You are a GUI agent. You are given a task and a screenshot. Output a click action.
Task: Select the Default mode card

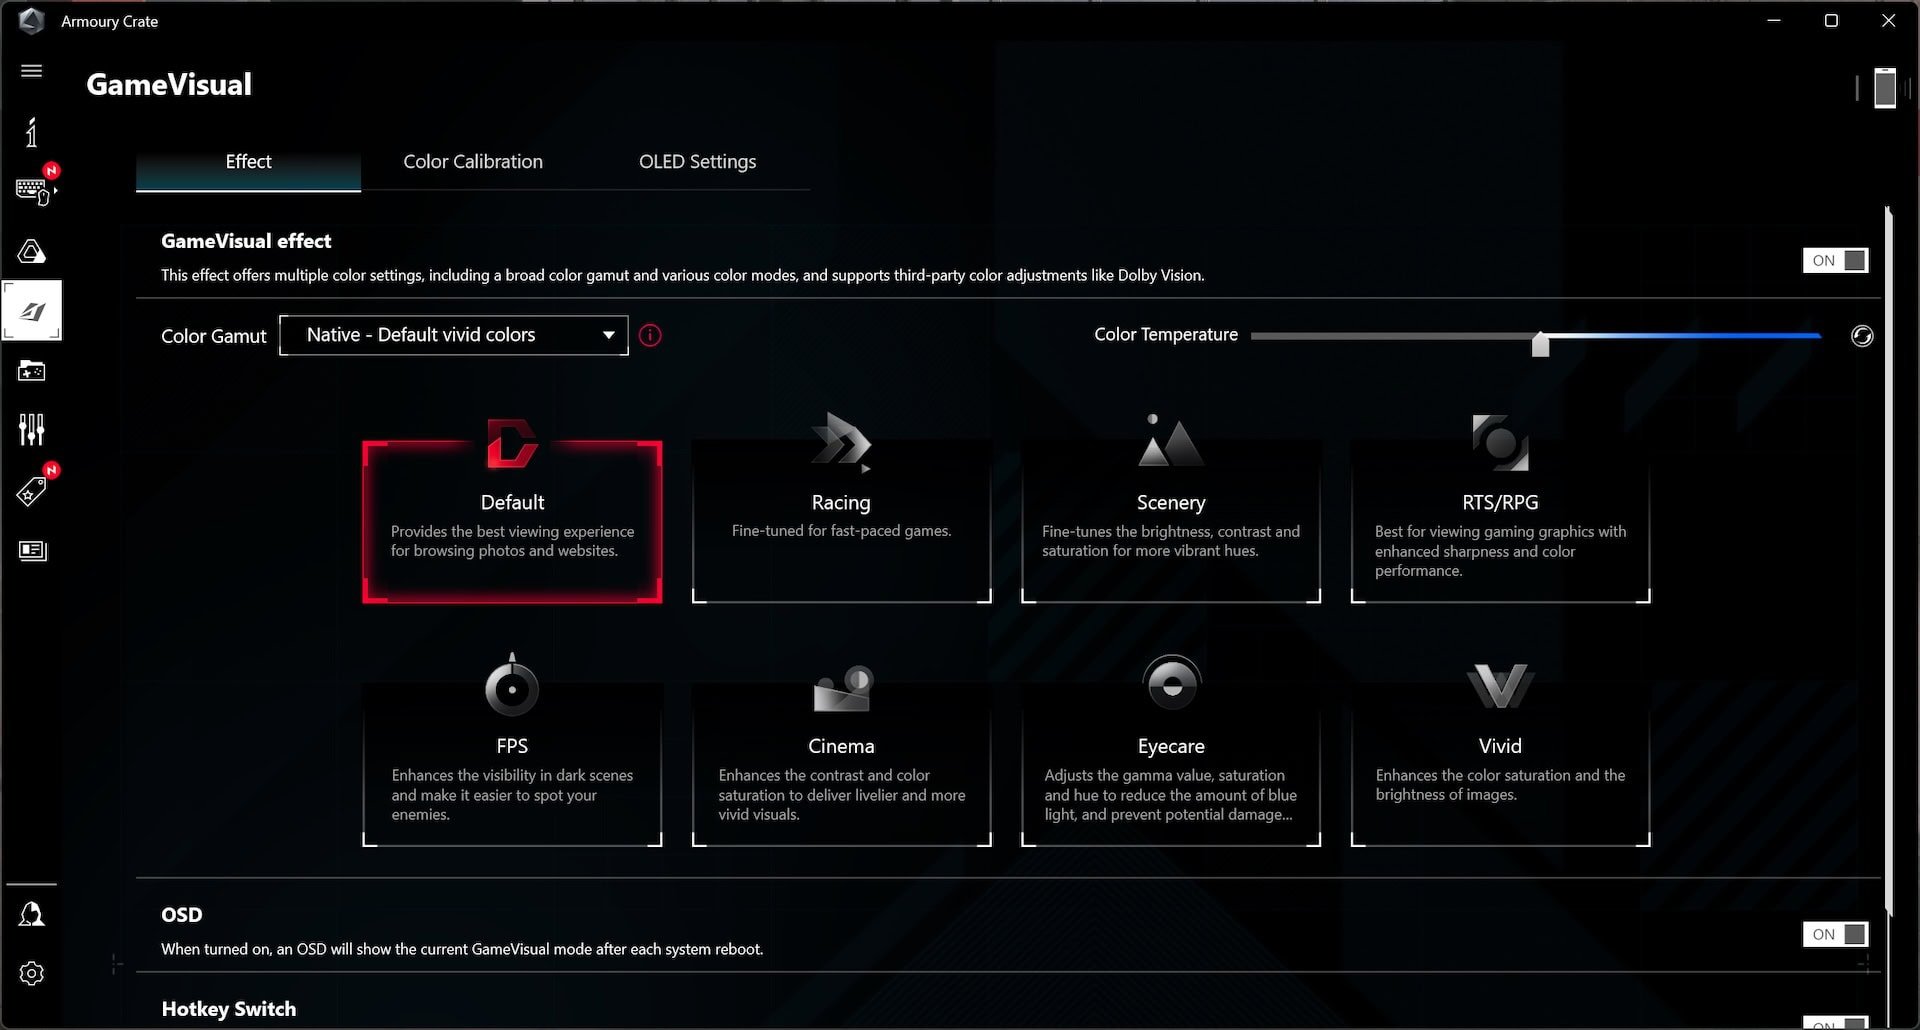(512, 522)
